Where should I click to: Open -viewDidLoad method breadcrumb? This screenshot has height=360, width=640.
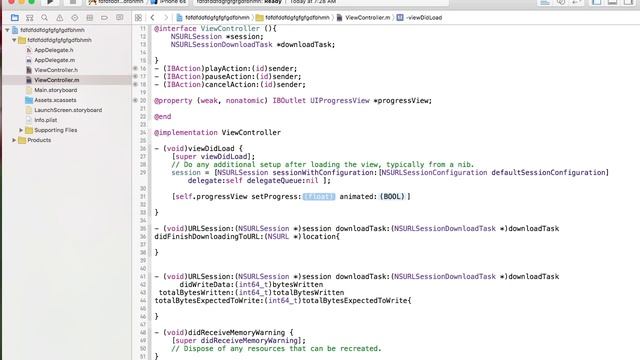pos(420,18)
